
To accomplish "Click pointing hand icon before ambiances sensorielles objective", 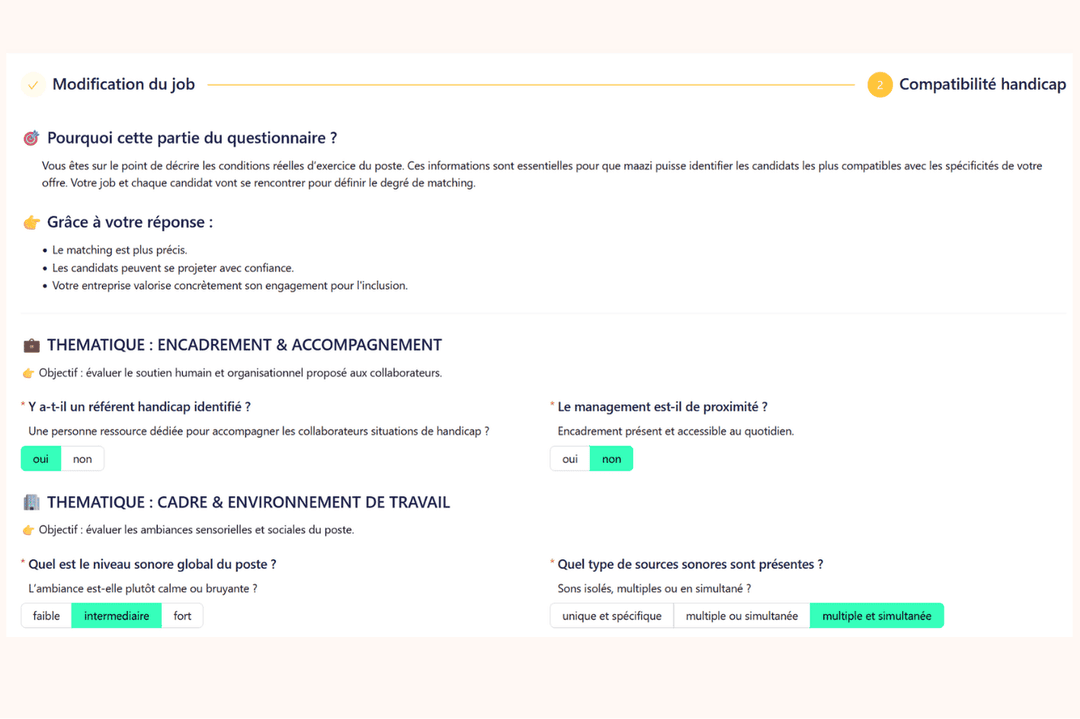I will click(x=28, y=530).
